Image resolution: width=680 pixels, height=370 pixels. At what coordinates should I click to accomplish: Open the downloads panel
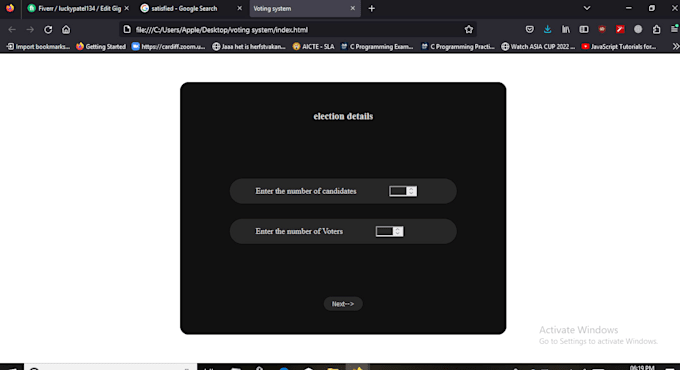pos(548,29)
